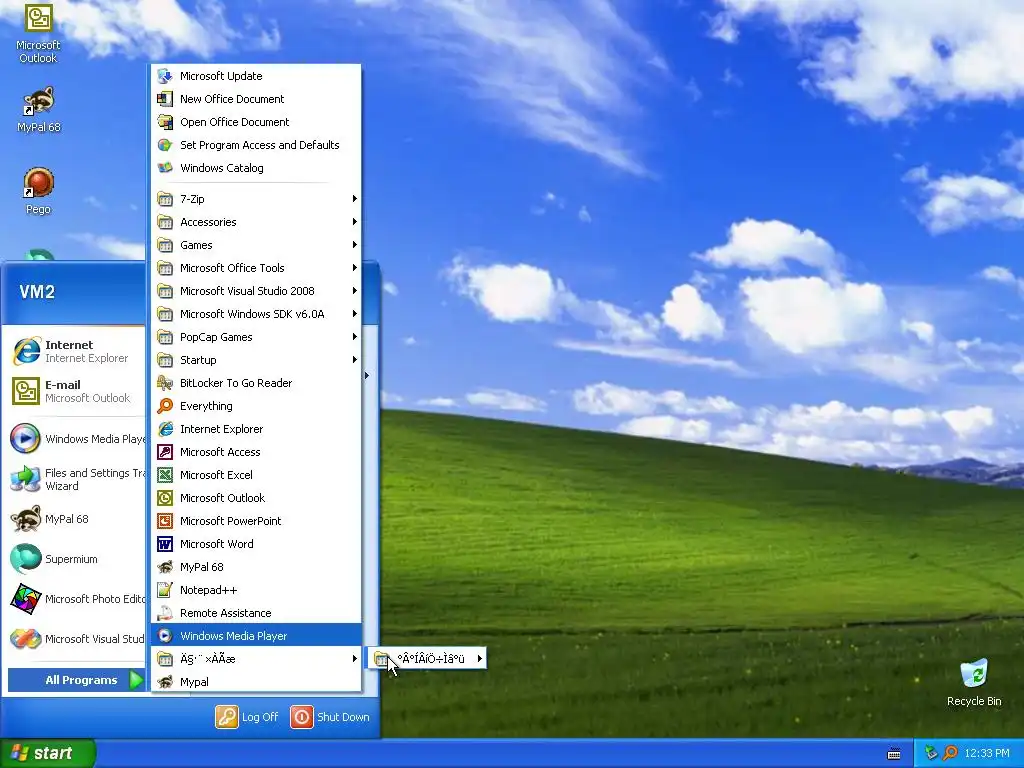Viewport: 1024px width, 768px height.
Task: Click the Start button
Action: (48, 753)
